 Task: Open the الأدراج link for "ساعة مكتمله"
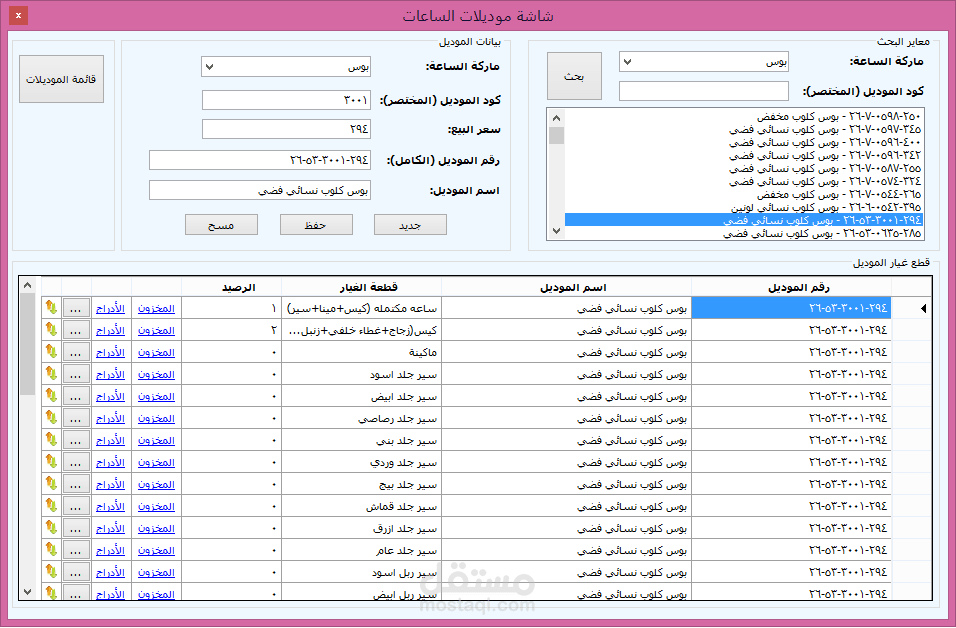[x=110, y=308]
